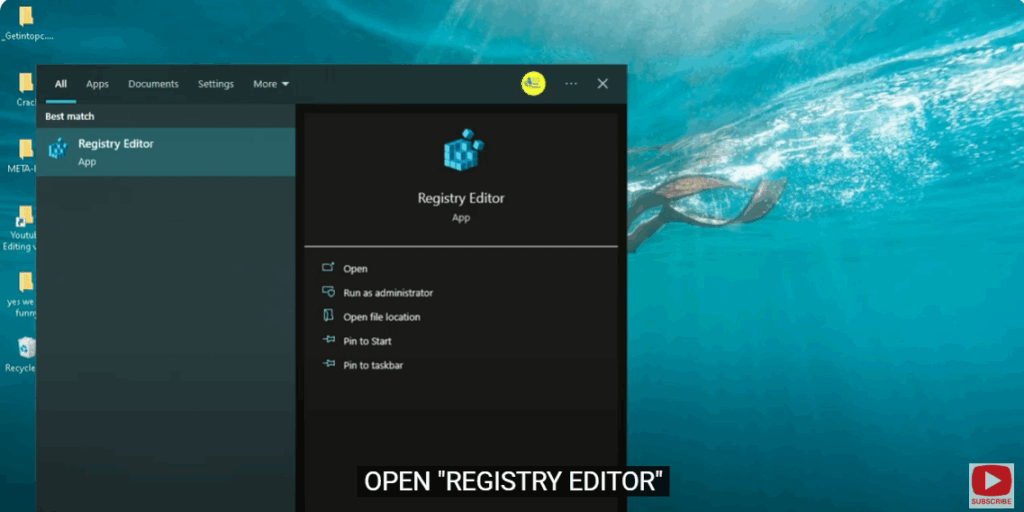This screenshot has width=1024, height=512.
Task: Click the shield icon beside Run as administrator
Action: tap(328, 291)
